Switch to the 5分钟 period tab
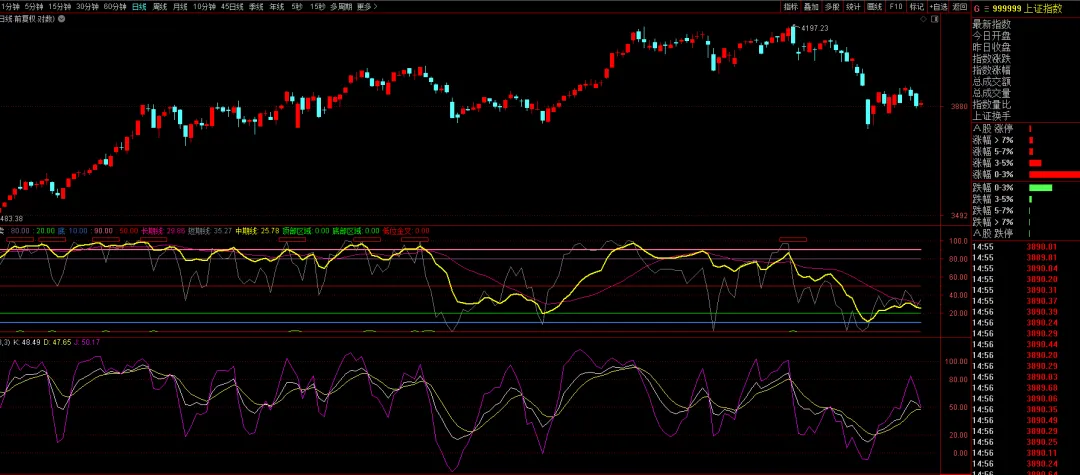Viewport: 1080px width, 475px height. tap(34, 6)
